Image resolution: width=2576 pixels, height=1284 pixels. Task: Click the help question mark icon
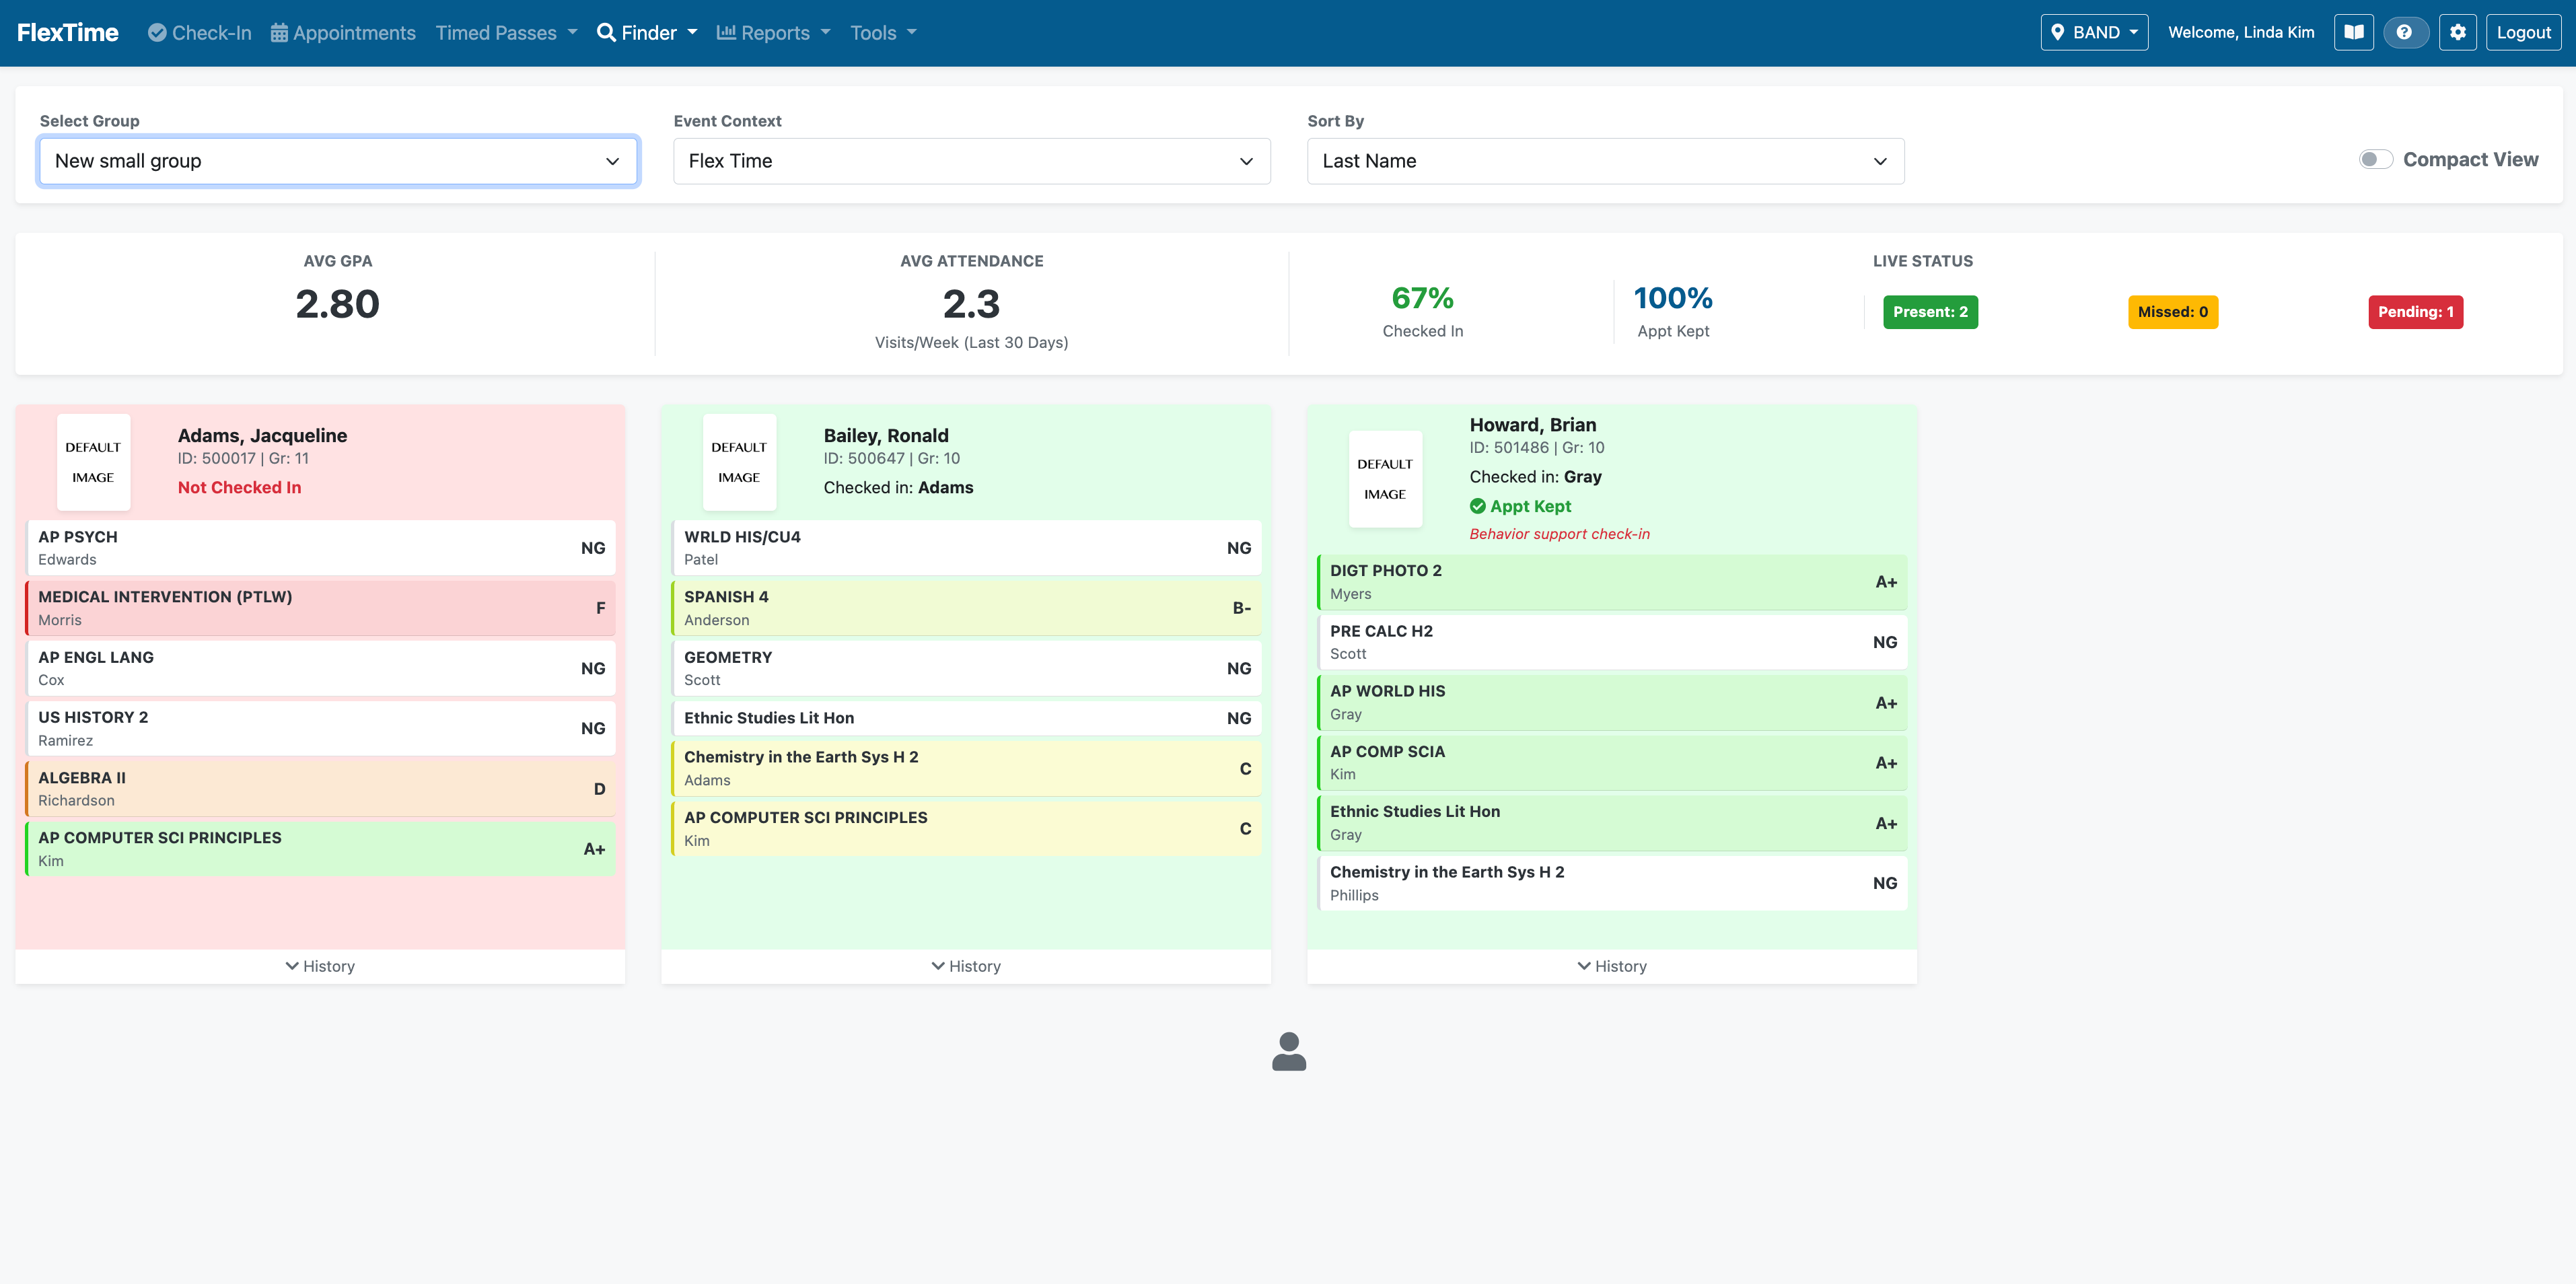(2405, 33)
